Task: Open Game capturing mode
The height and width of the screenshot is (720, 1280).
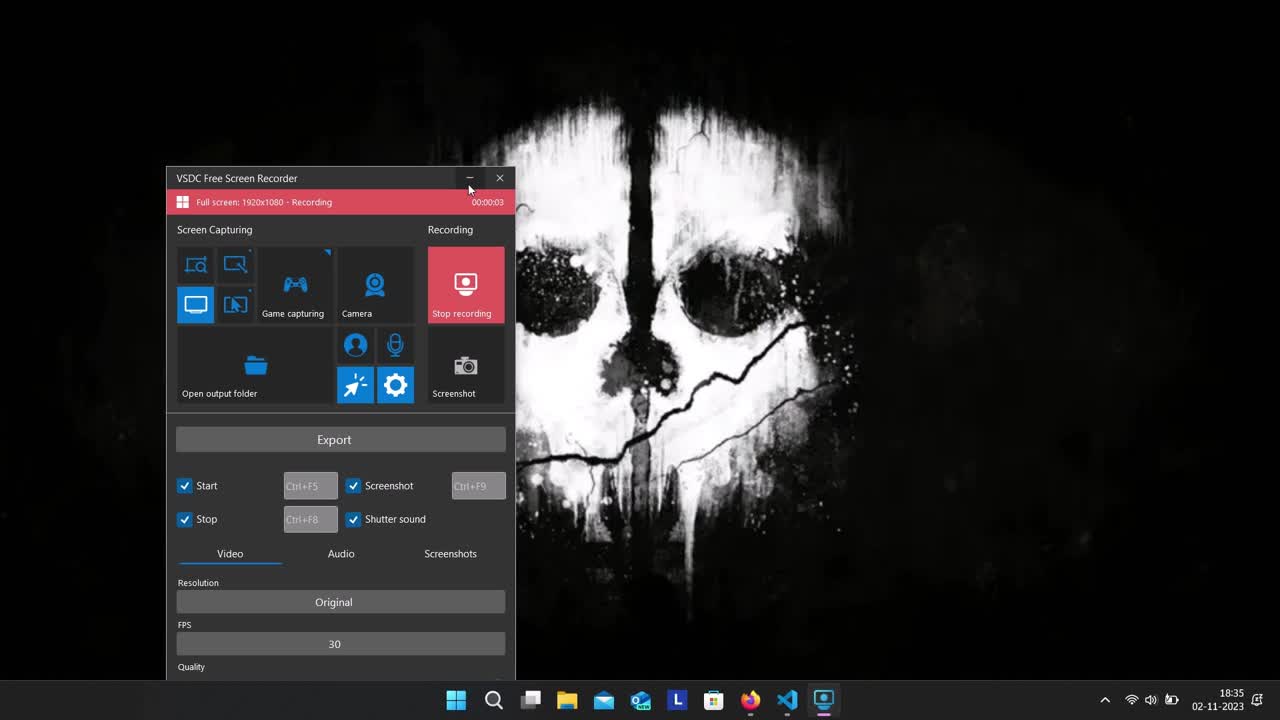Action: coord(295,286)
